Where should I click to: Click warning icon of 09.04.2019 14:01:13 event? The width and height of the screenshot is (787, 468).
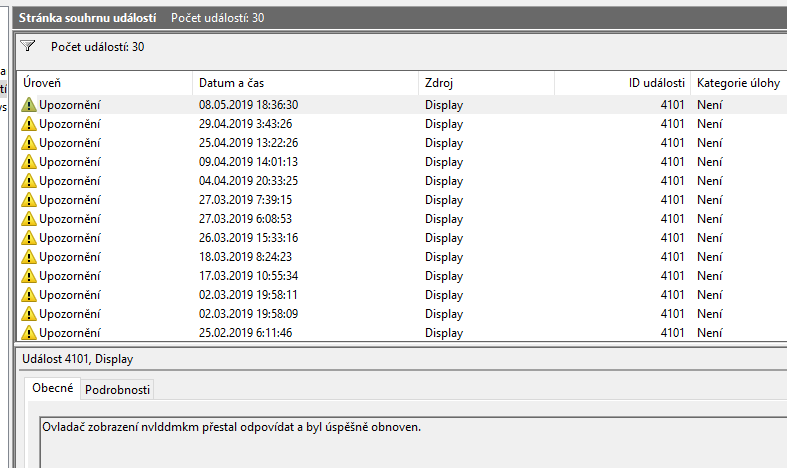tap(29, 162)
